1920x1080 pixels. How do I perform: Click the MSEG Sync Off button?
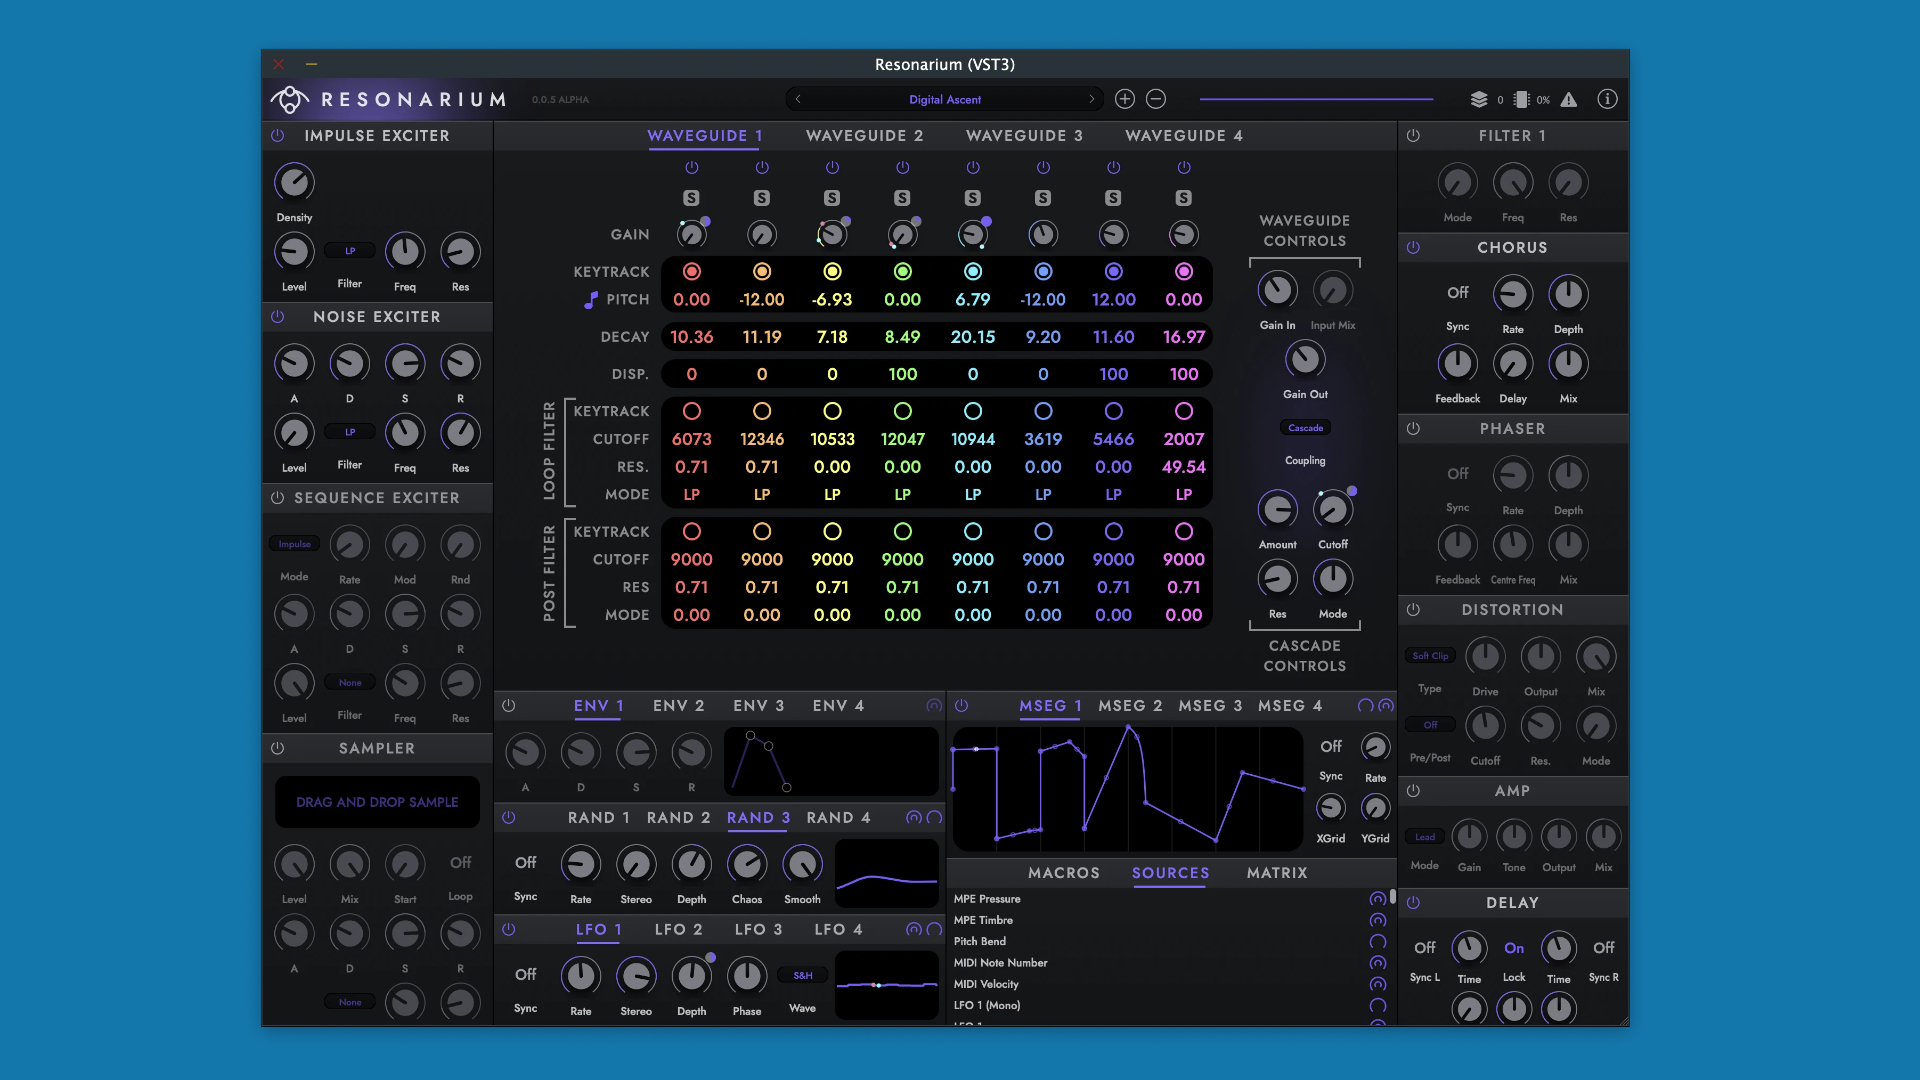(1331, 747)
